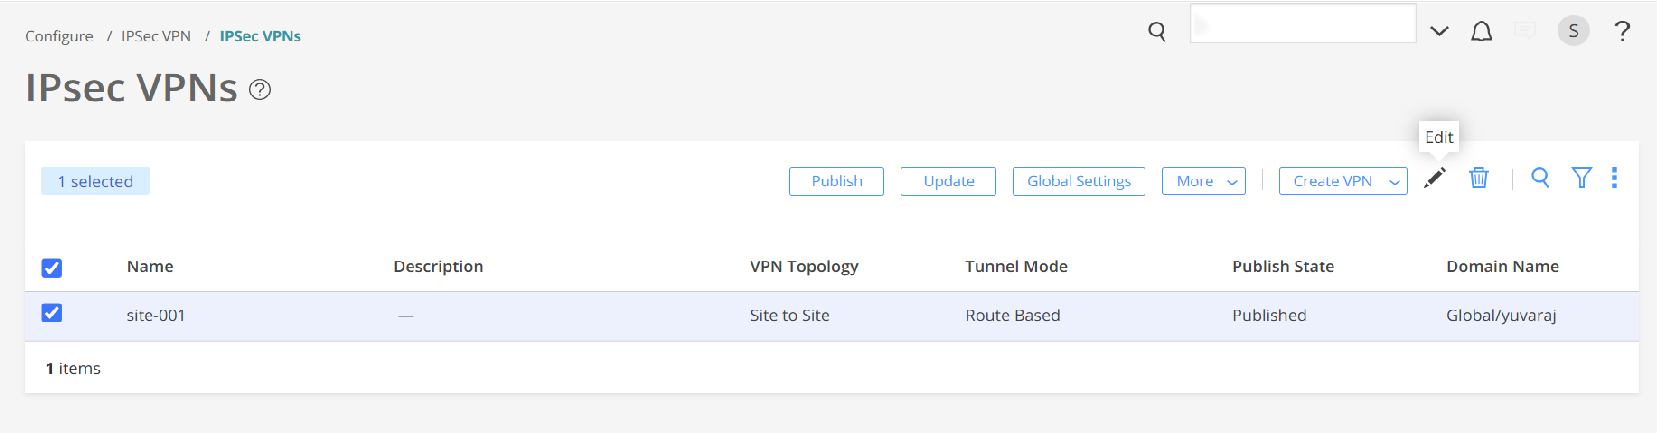Click the global search icon in header
Viewport: 1657px width, 433px height.
1157,31
